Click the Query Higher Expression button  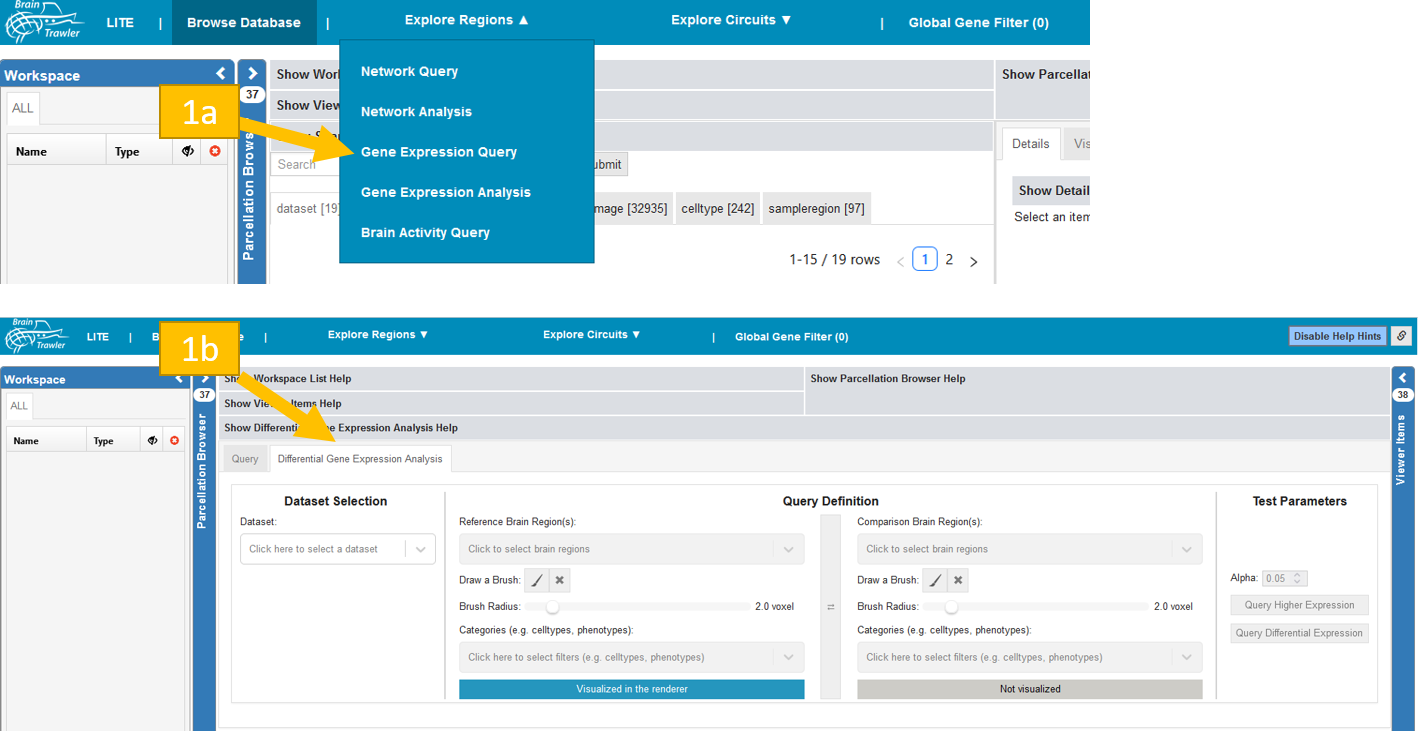(x=1299, y=605)
